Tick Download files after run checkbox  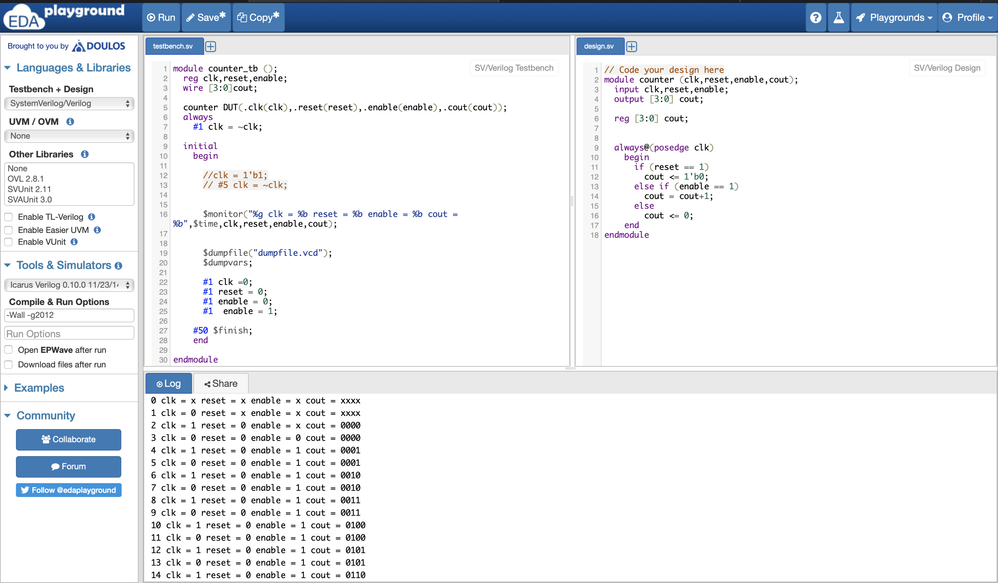pos(9,365)
